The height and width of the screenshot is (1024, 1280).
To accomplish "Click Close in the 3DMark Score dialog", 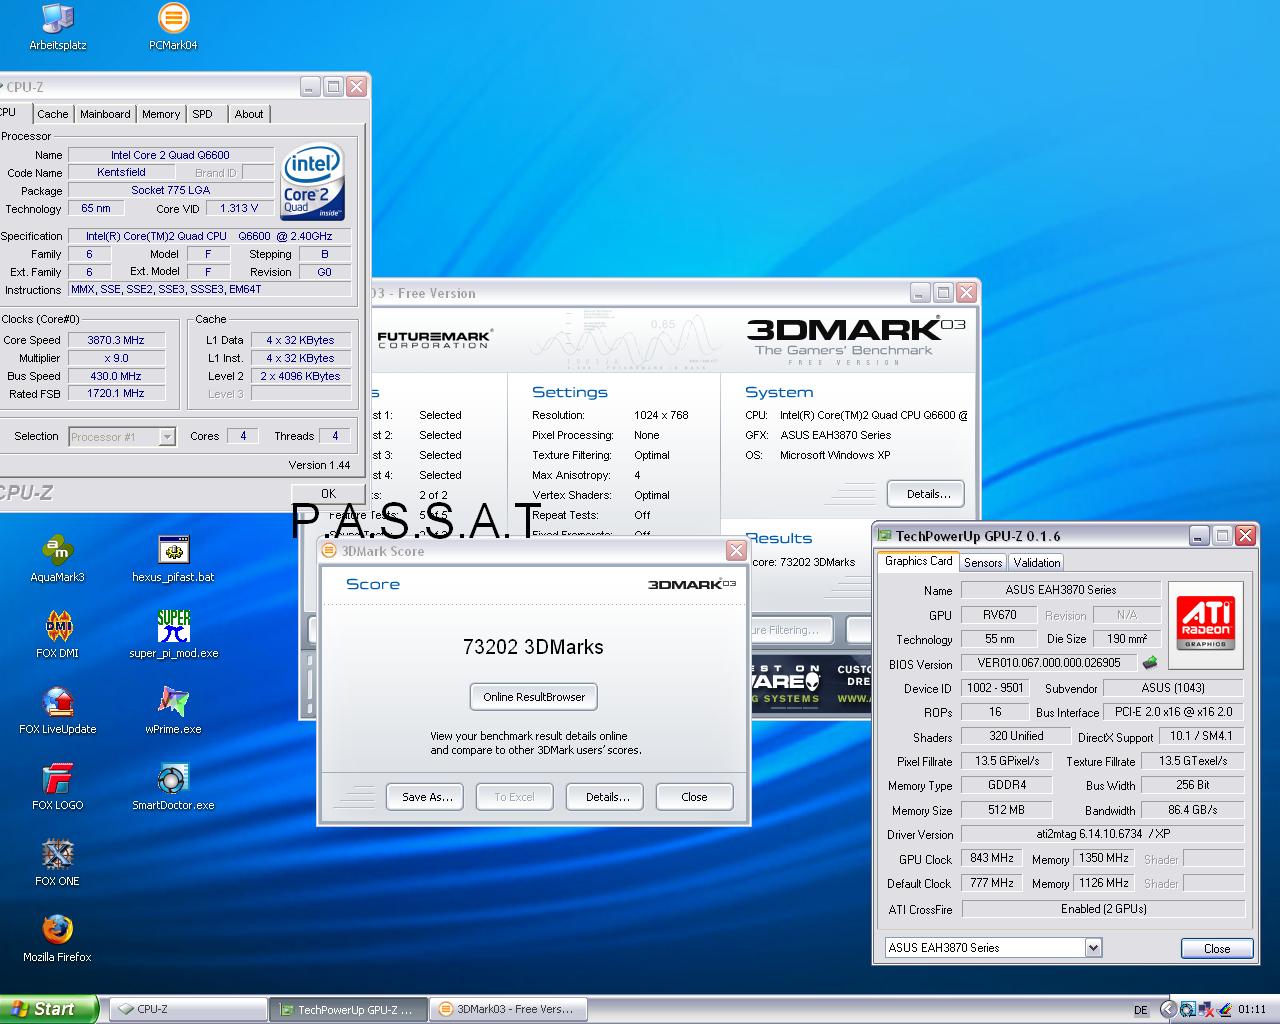I will point(694,797).
